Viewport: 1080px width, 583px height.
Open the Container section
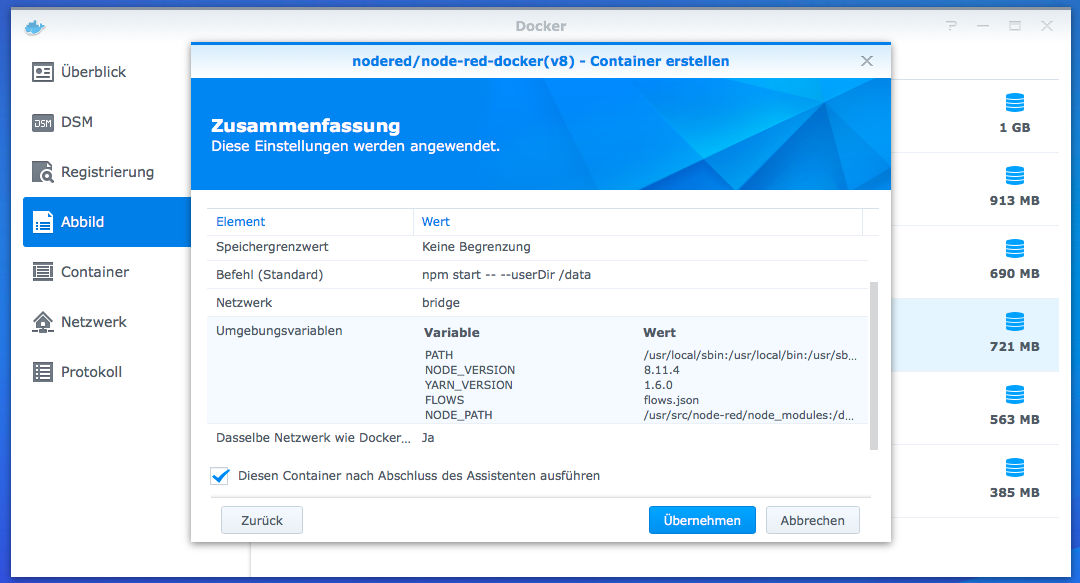coord(107,272)
